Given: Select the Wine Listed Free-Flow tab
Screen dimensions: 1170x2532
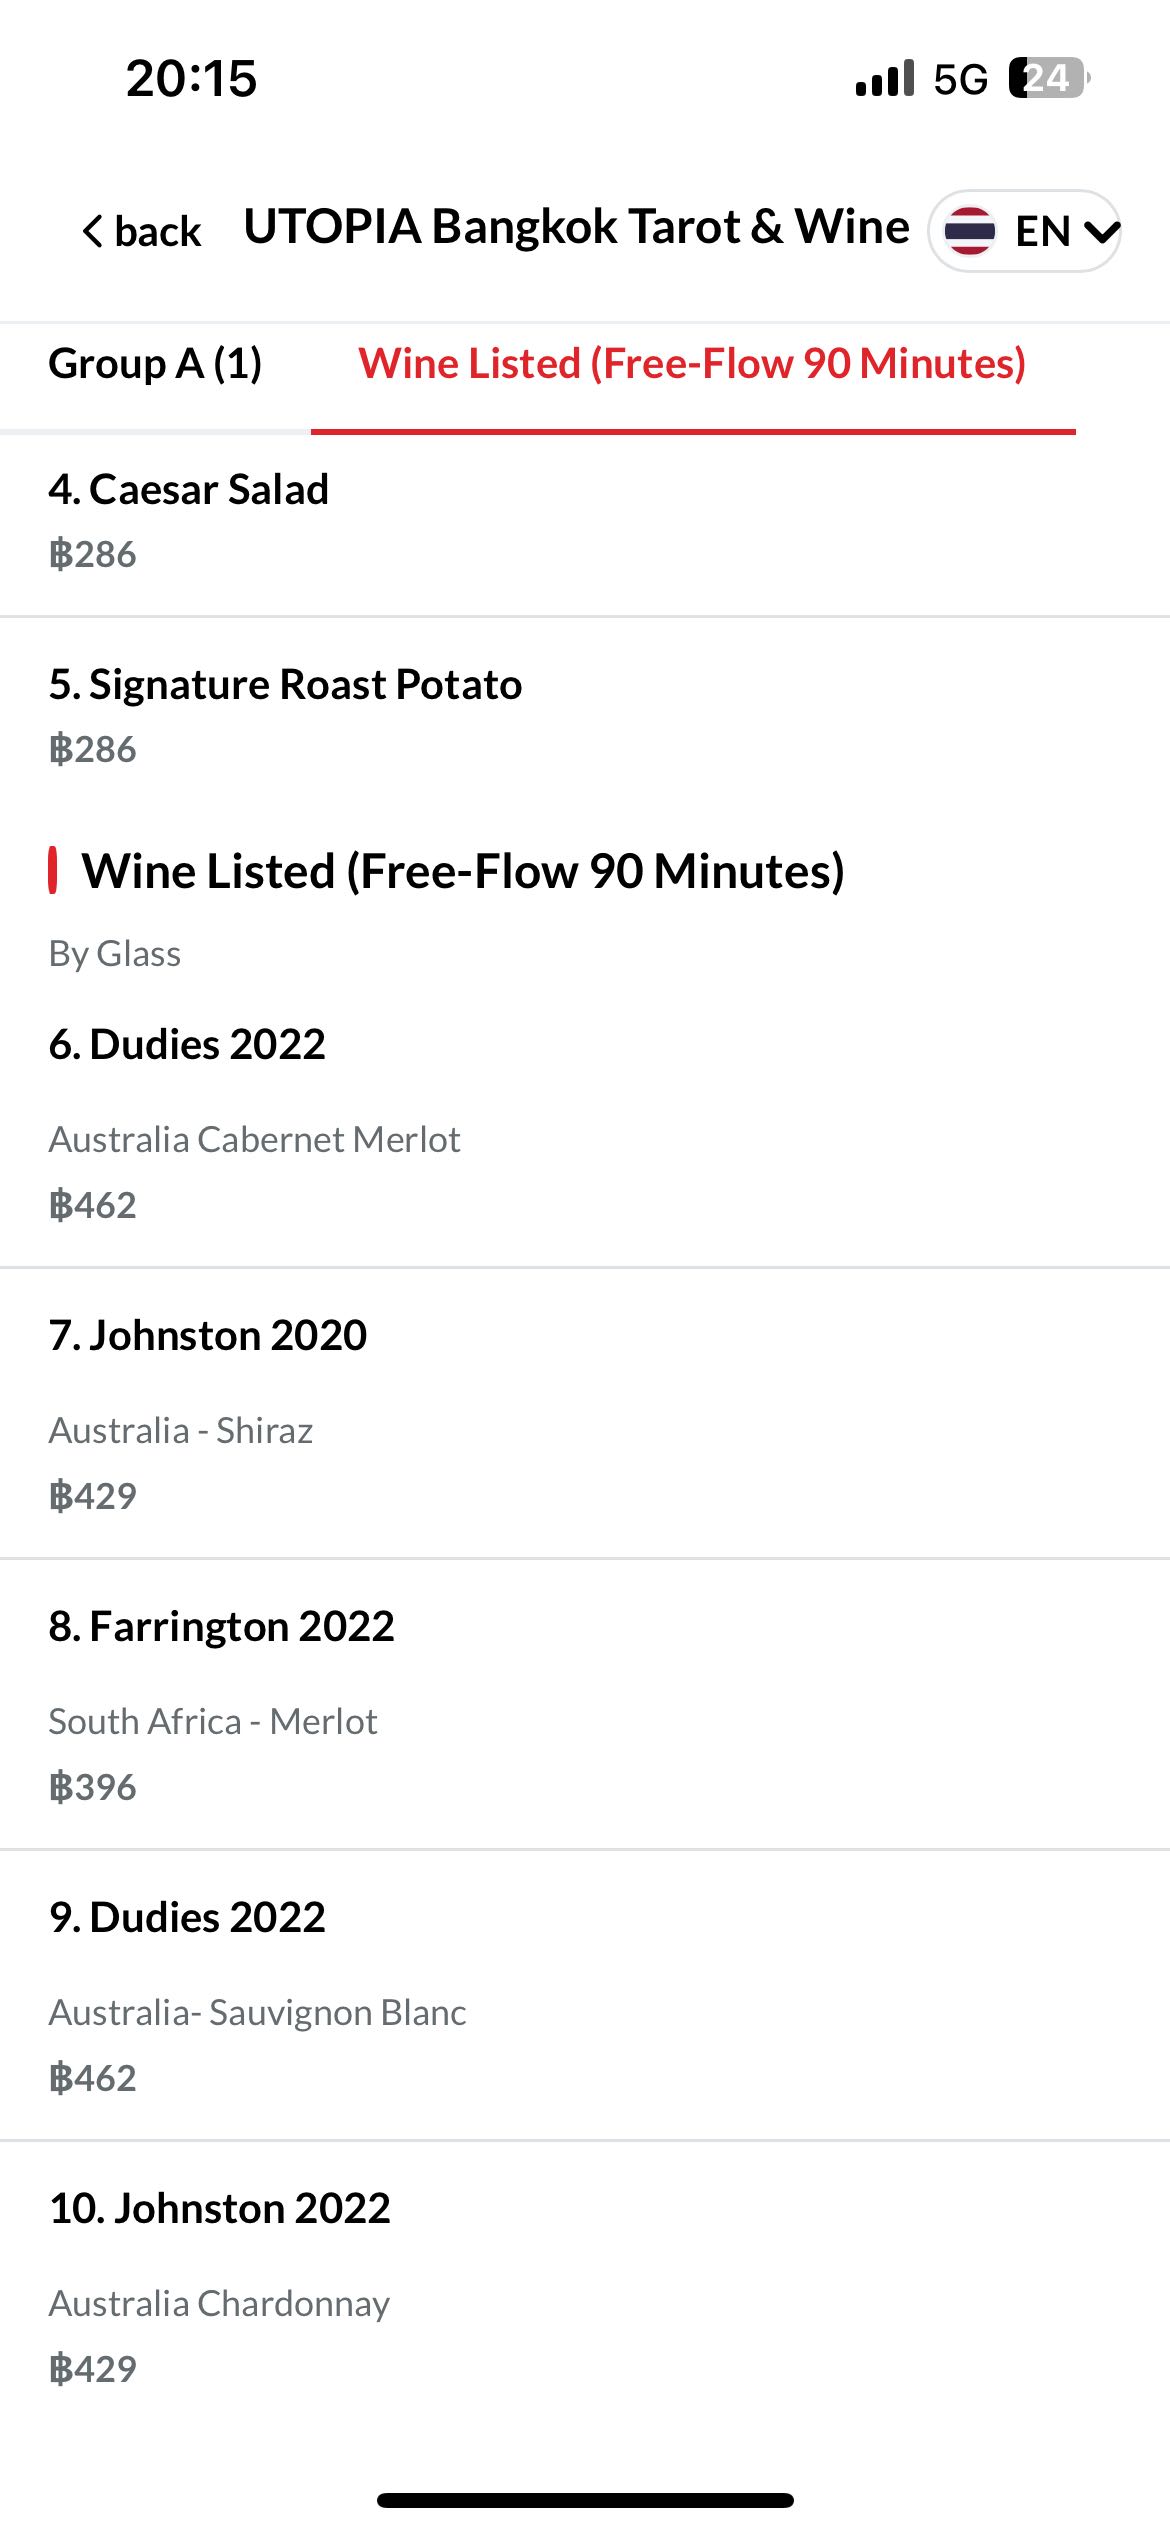Looking at the screenshot, I should point(692,364).
